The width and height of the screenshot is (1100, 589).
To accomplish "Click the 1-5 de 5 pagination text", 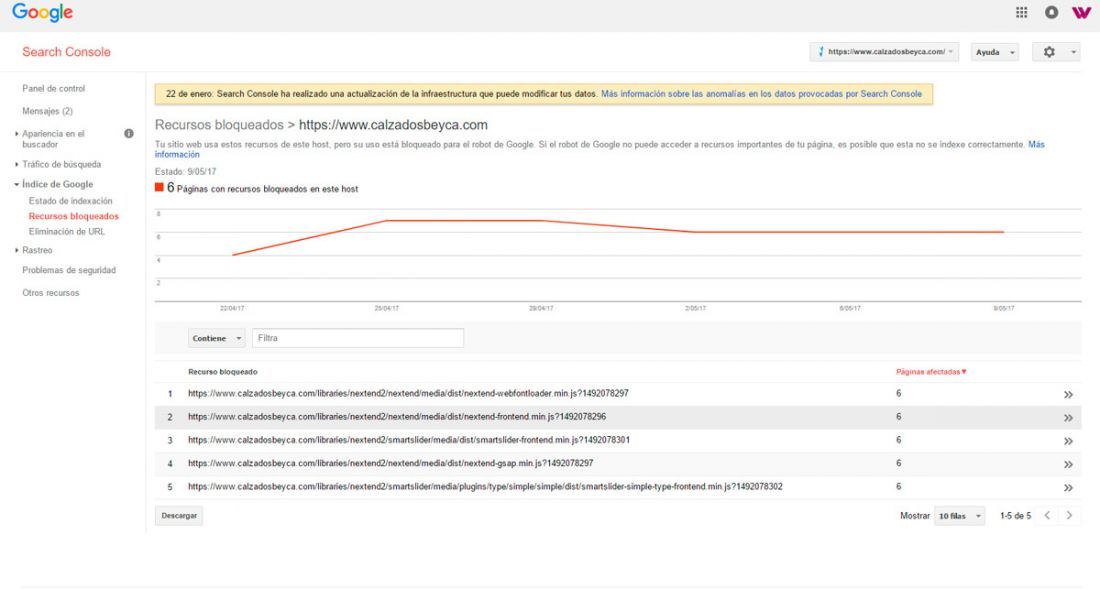I will point(1015,515).
